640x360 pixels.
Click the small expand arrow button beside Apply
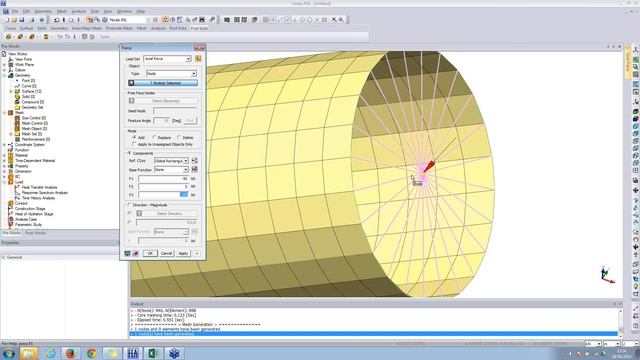coord(196,253)
